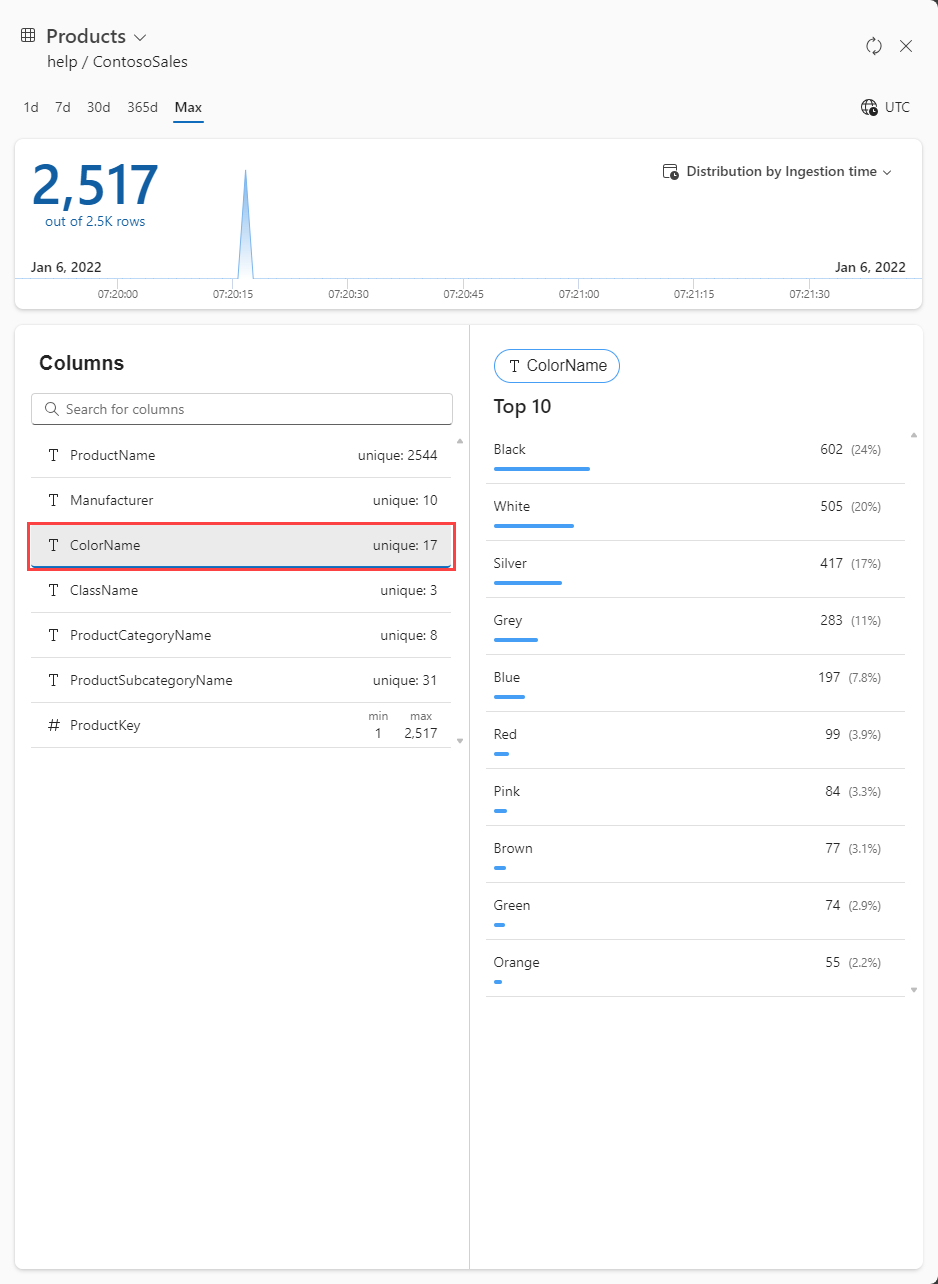Expand the Products table selector chevron

point(140,36)
